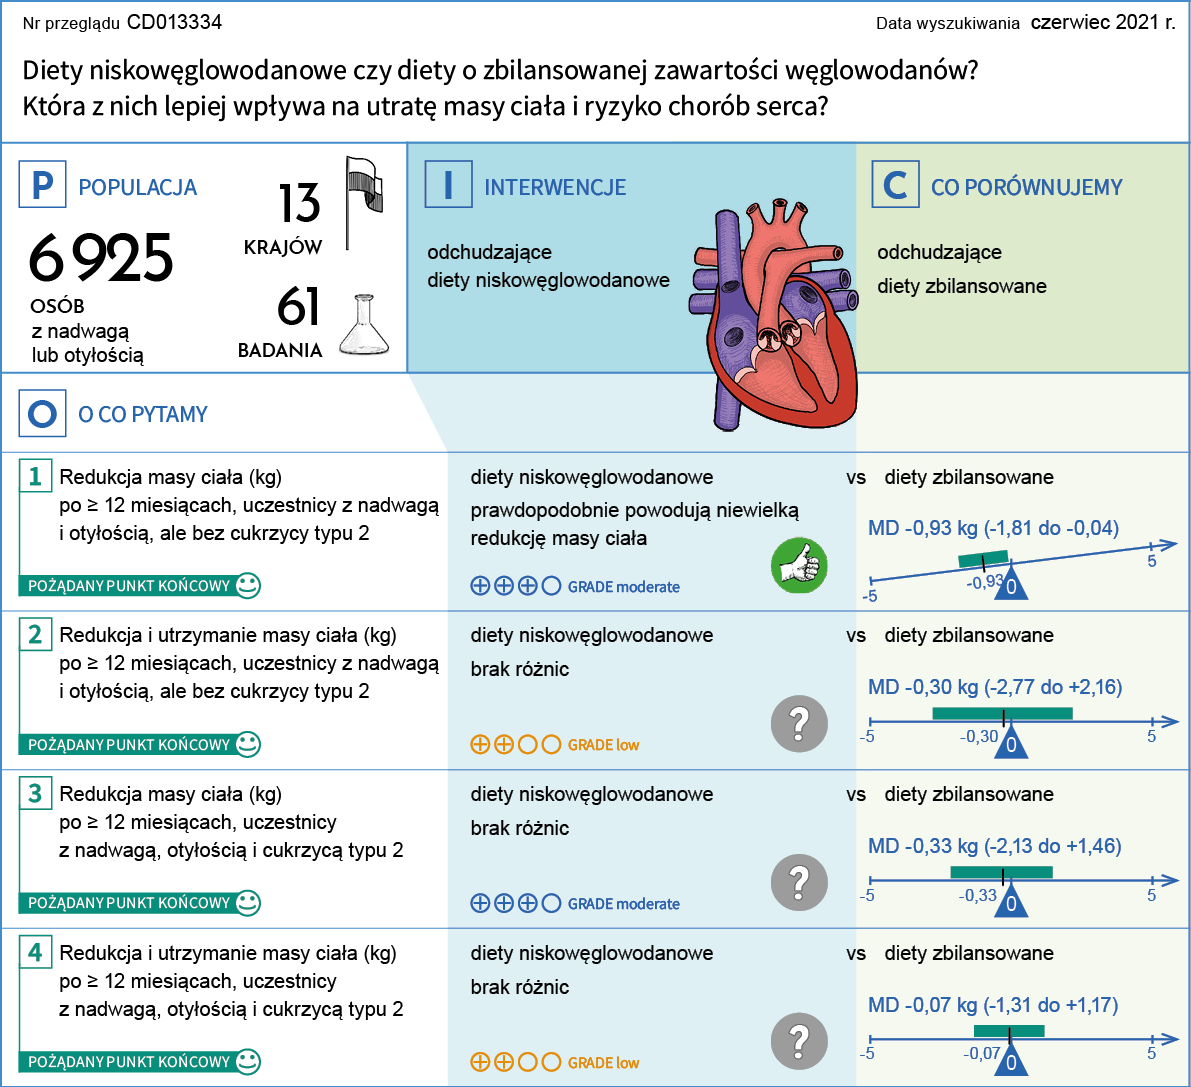Click the GRADE moderate rating in outcome 1
Viewport: 1191px width, 1087px height.
(x=575, y=586)
